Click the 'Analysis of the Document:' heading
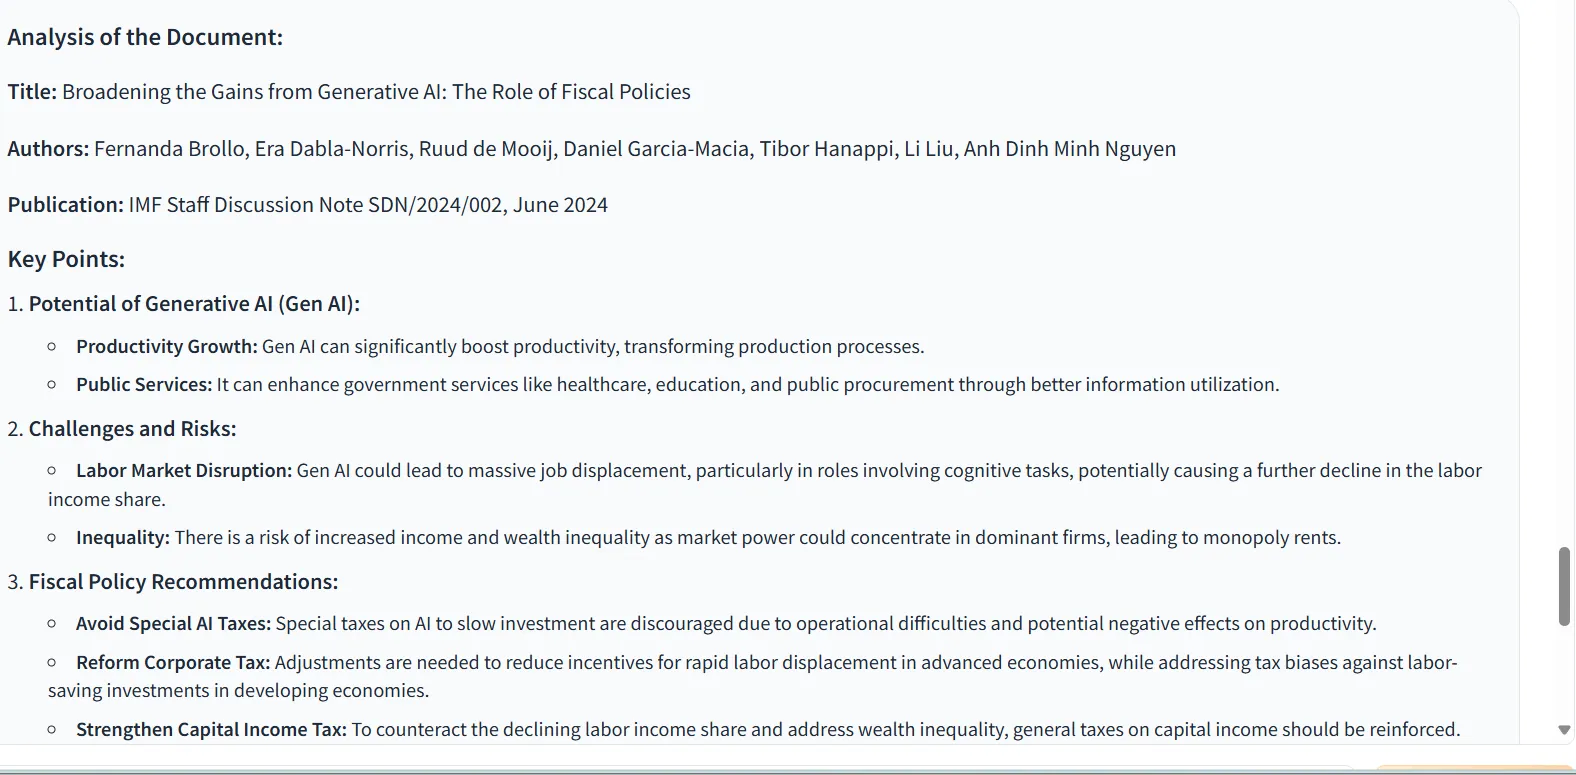The height and width of the screenshot is (775, 1576). [x=145, y=37]
